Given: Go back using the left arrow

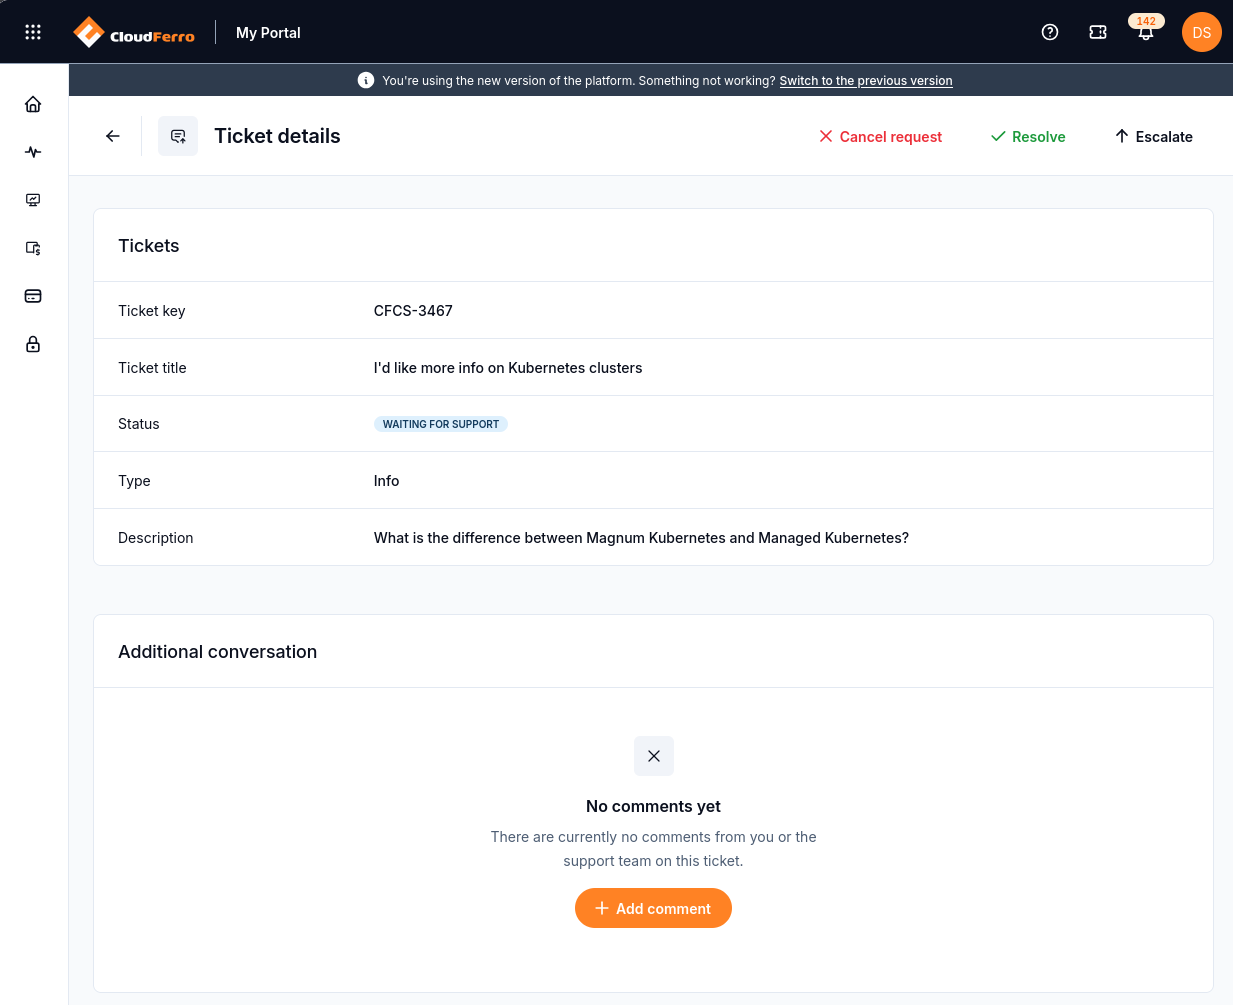Looking at the screenshot, I should click(x=113, y=136).
